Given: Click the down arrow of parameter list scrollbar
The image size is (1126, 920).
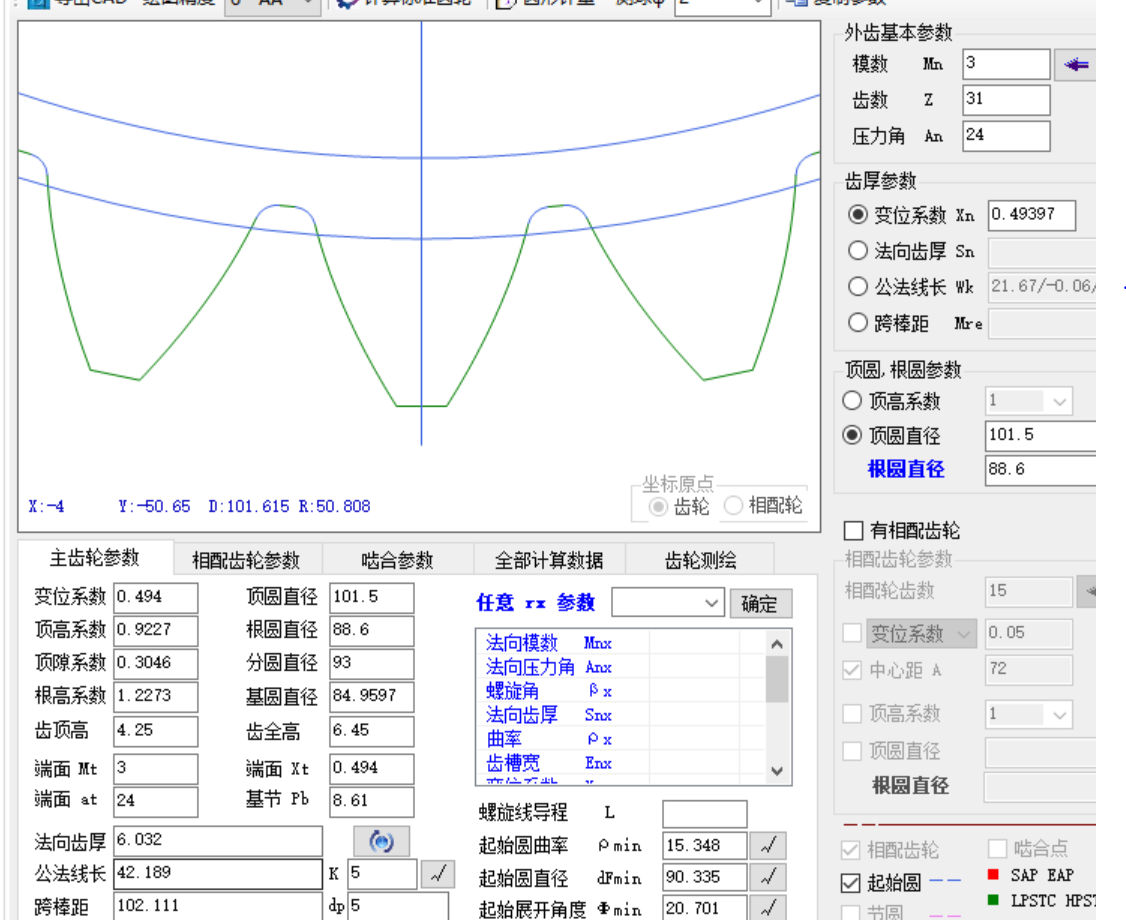Looking at the screenshot, I should click(x=777, y=771).
